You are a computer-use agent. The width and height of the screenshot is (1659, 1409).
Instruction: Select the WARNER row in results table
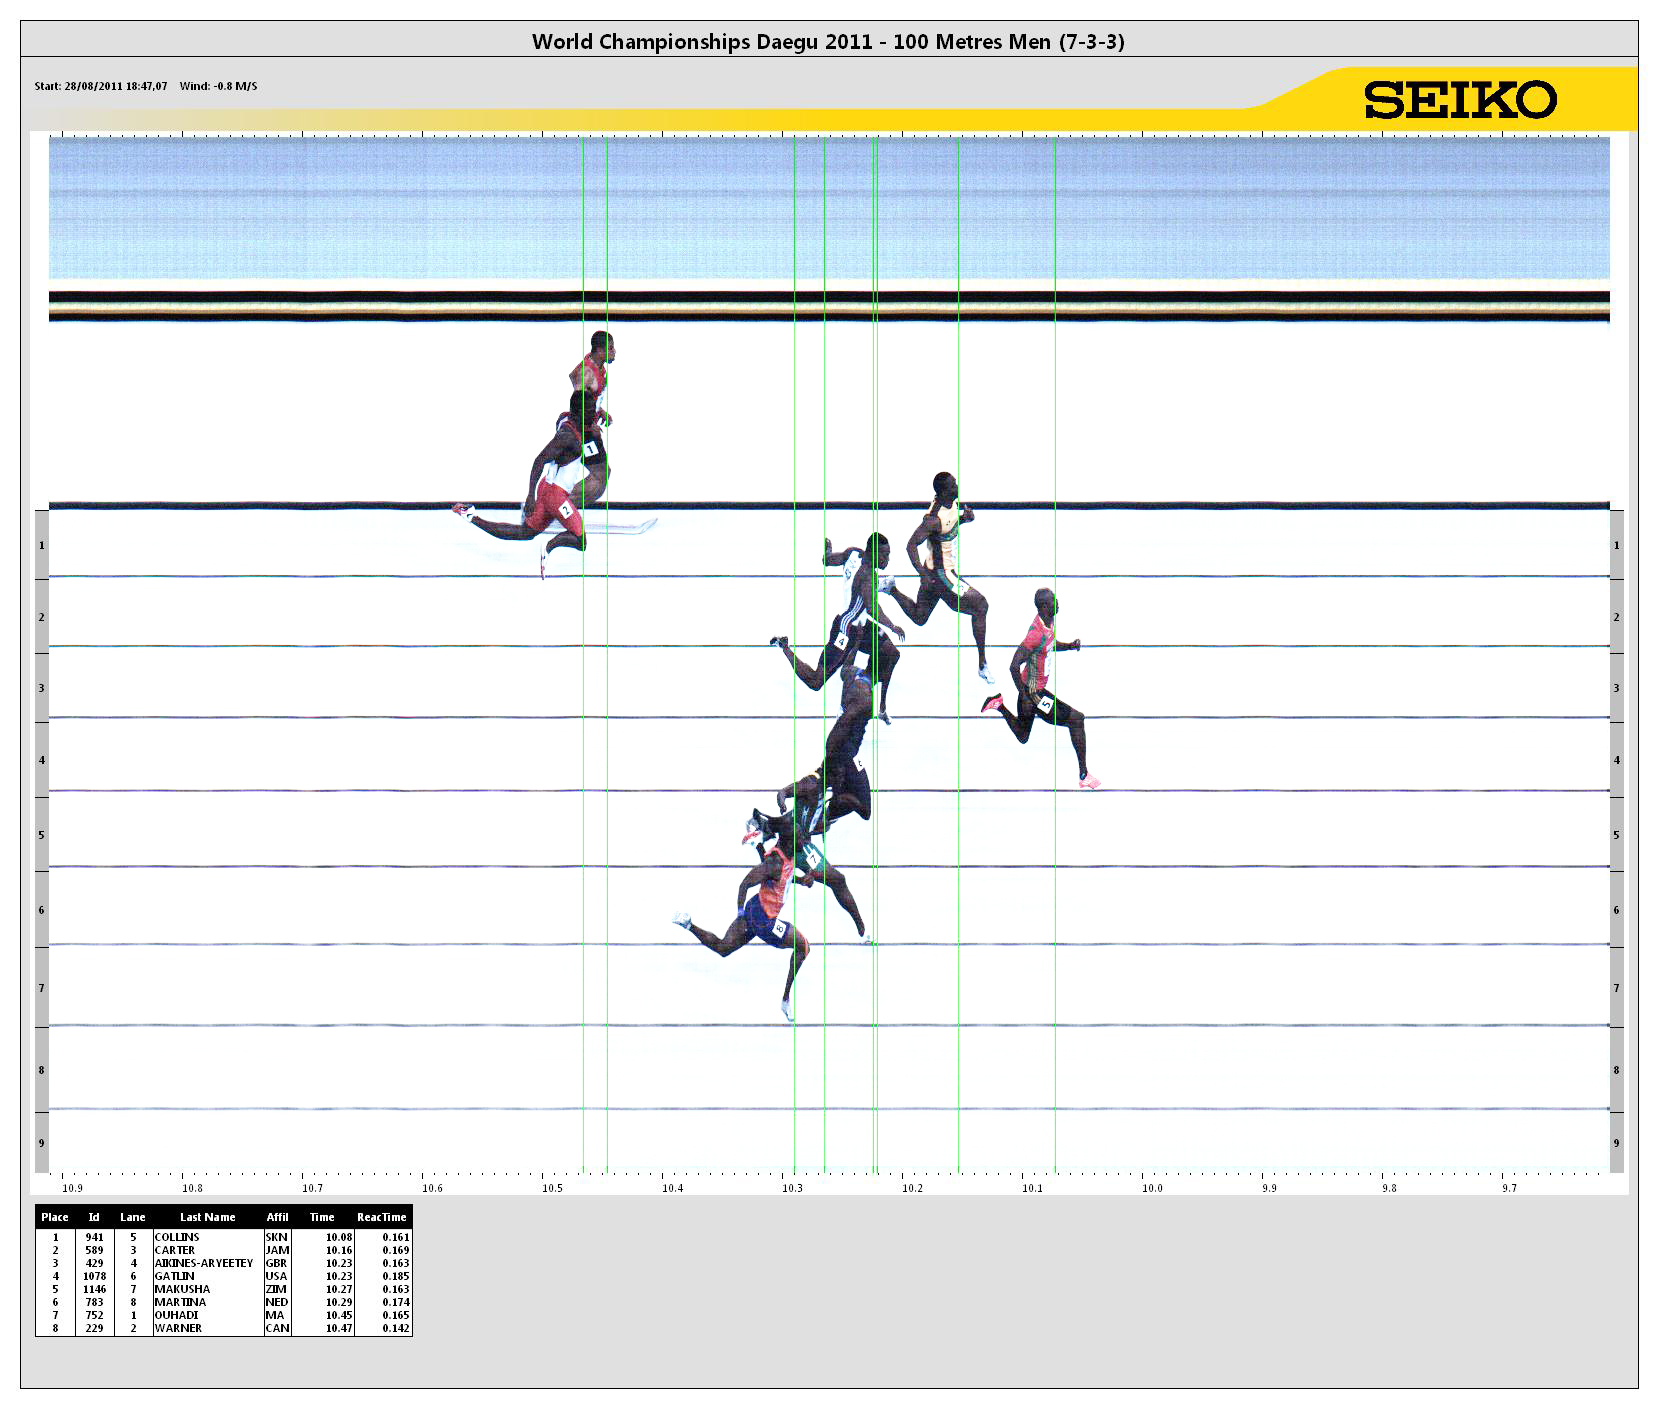[x=178, y=1328]
